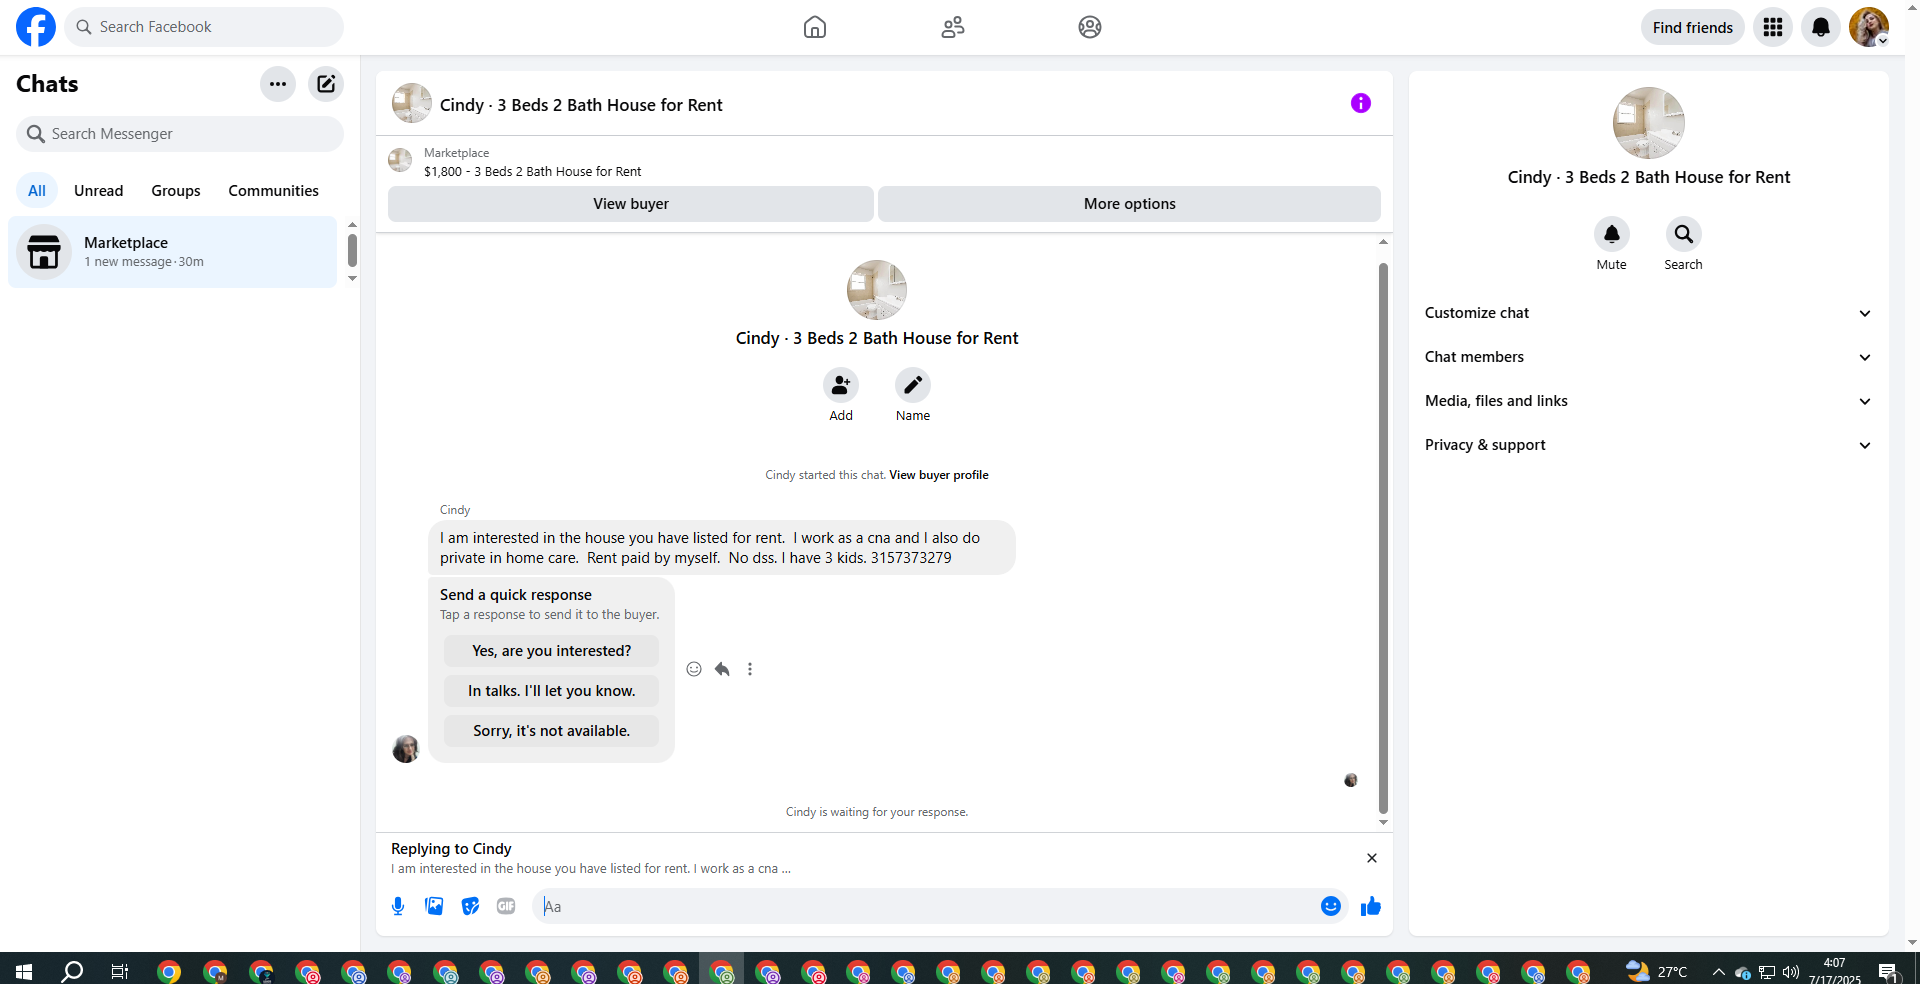The width and height of the screenshot is (1920, 984).
Task: Click the Search Facebook field
Action: tap(204, 27)
